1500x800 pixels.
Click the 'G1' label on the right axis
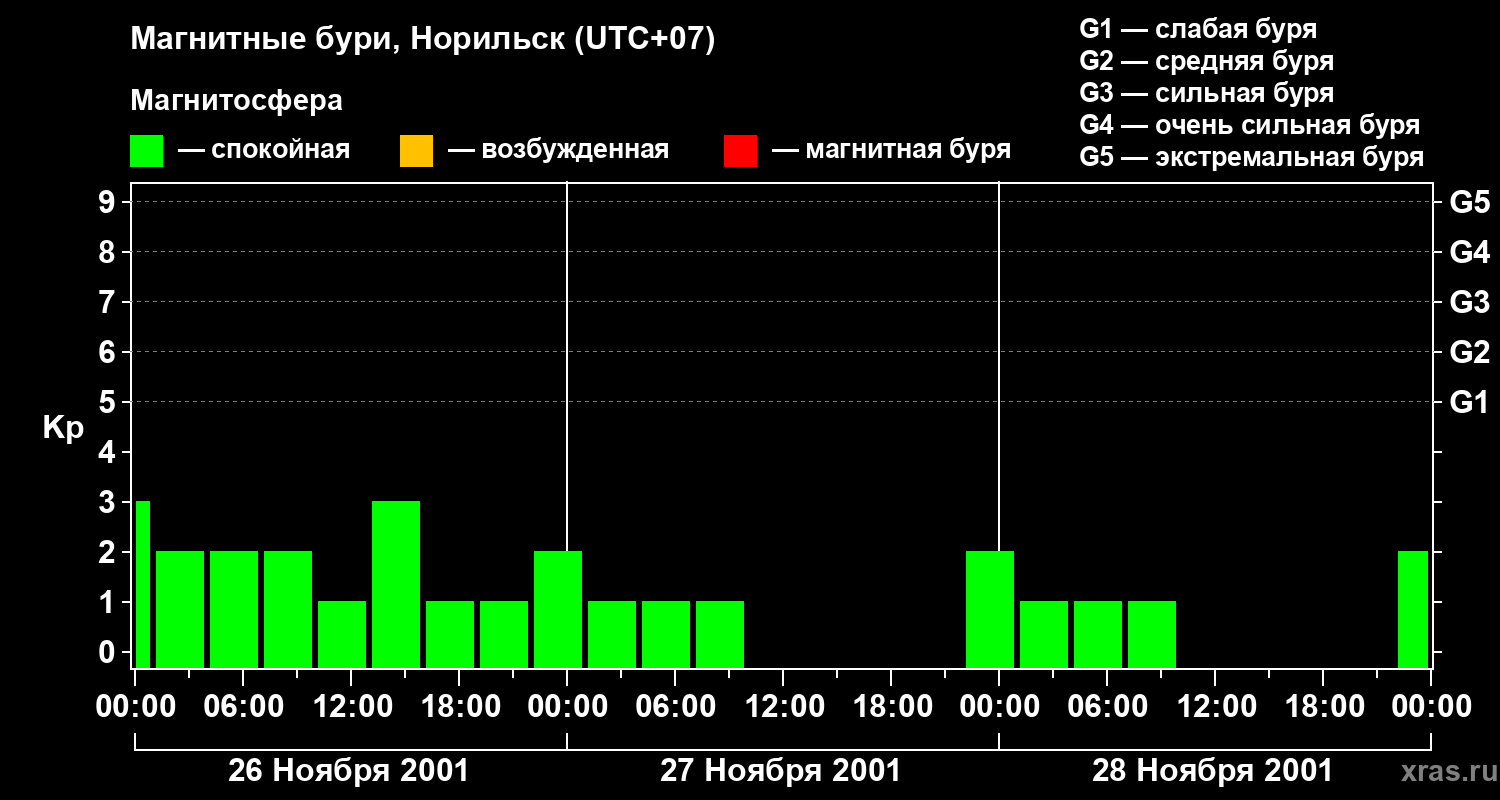click(x=1469, y=402)
